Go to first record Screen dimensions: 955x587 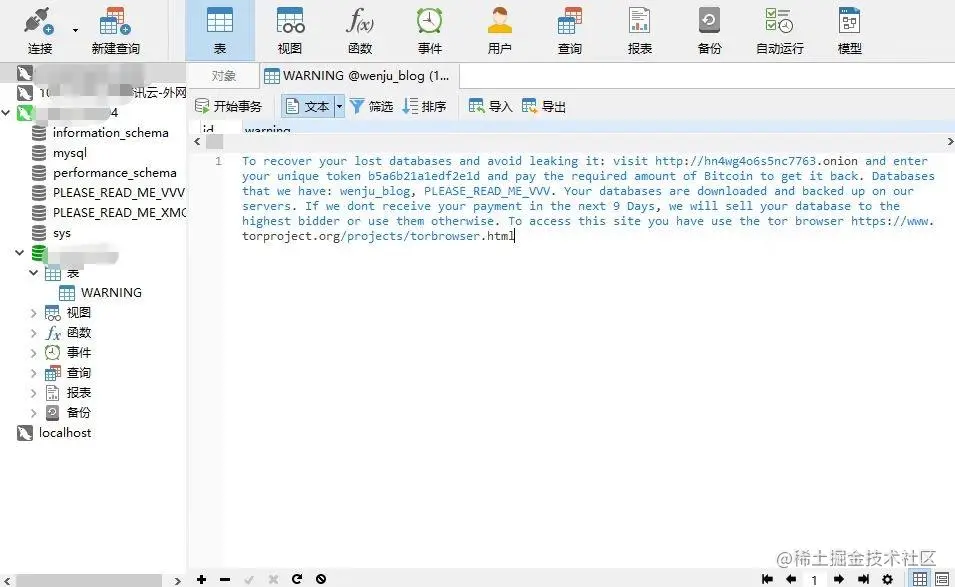(x=767, y=579)
